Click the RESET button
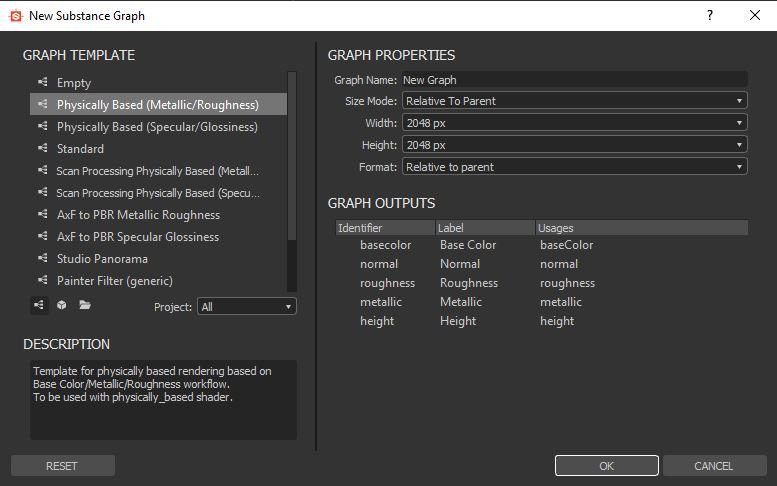777x486 pixels. click(62, 466)
